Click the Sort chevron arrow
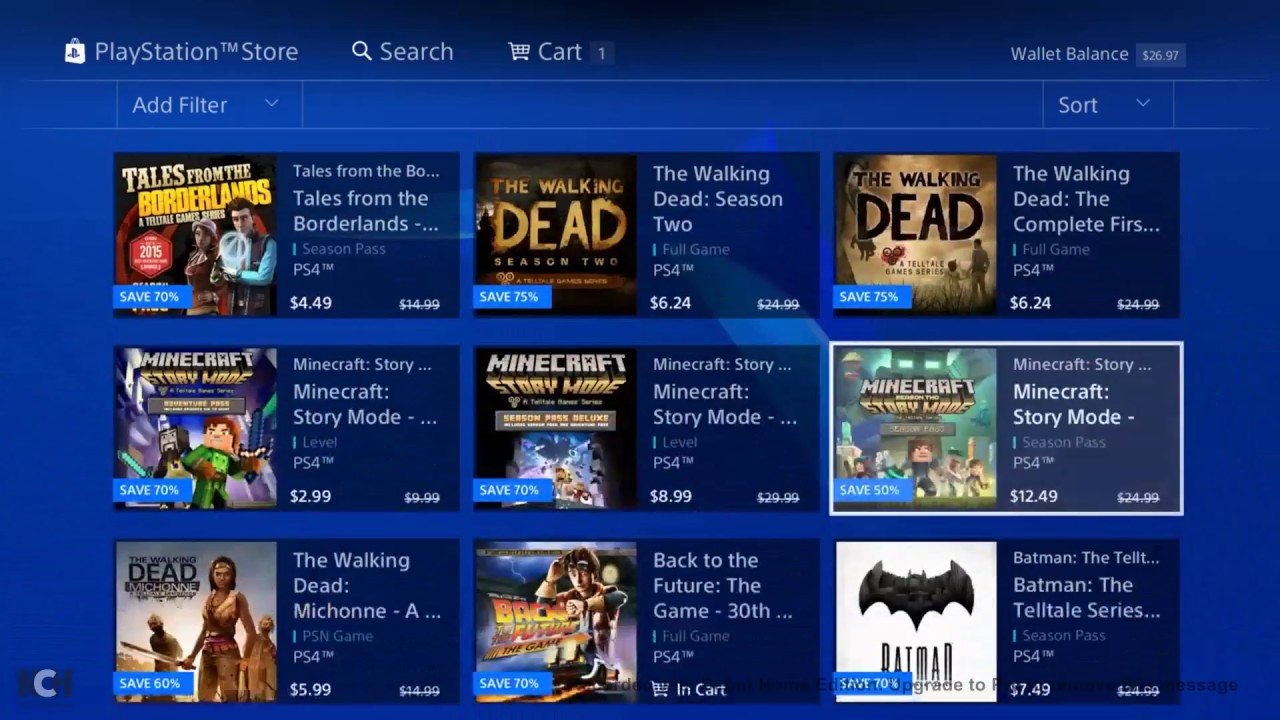This screenshot has height=720, width=1280. tap(1143, 104)
